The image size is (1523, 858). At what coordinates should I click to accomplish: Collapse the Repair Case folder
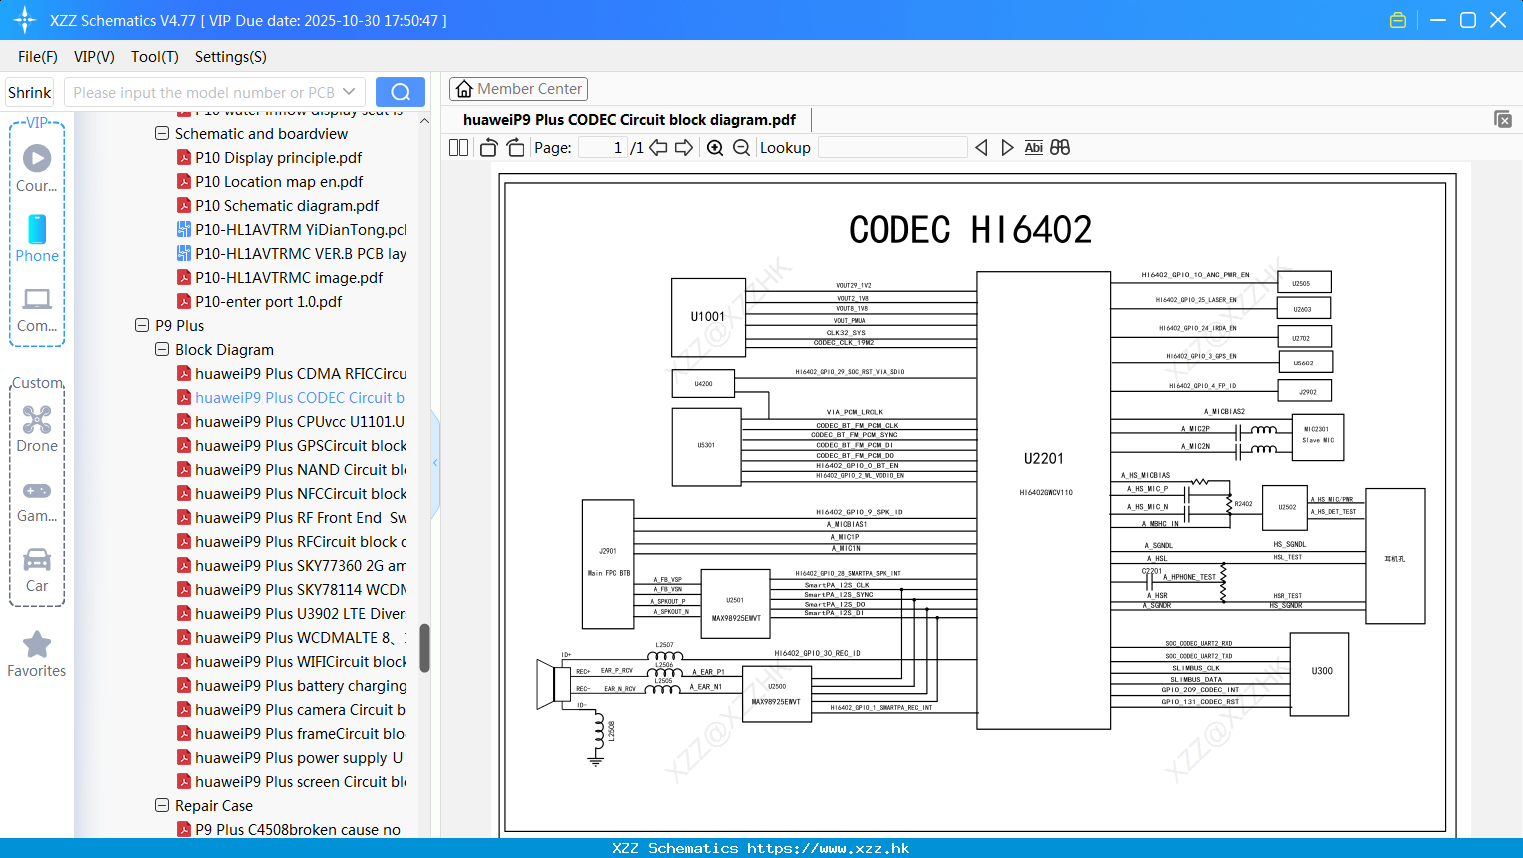coord(162,805)
